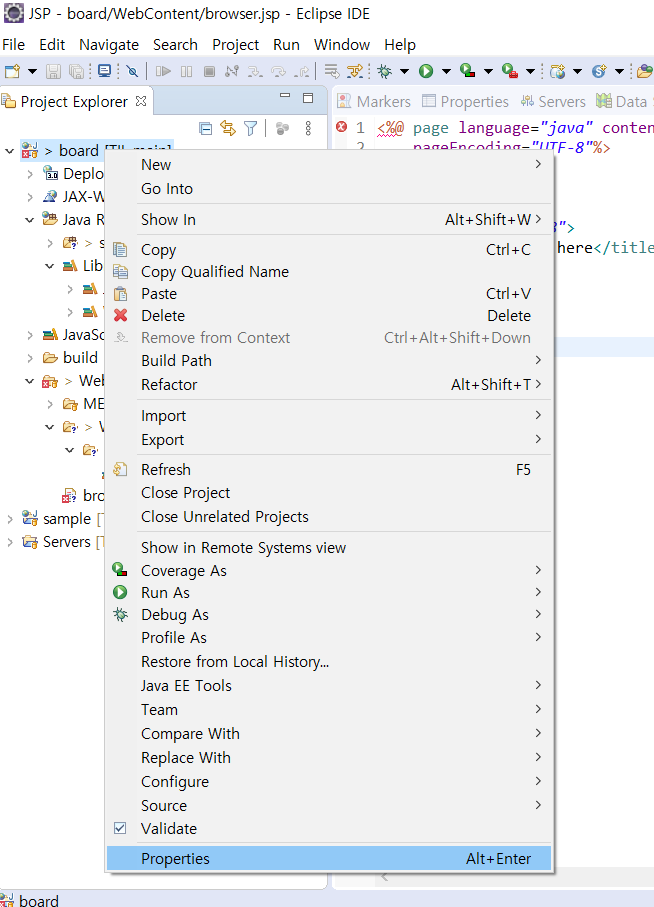Maximize the Project Explorer panel
654x907 pixels.
coord(308,98)
